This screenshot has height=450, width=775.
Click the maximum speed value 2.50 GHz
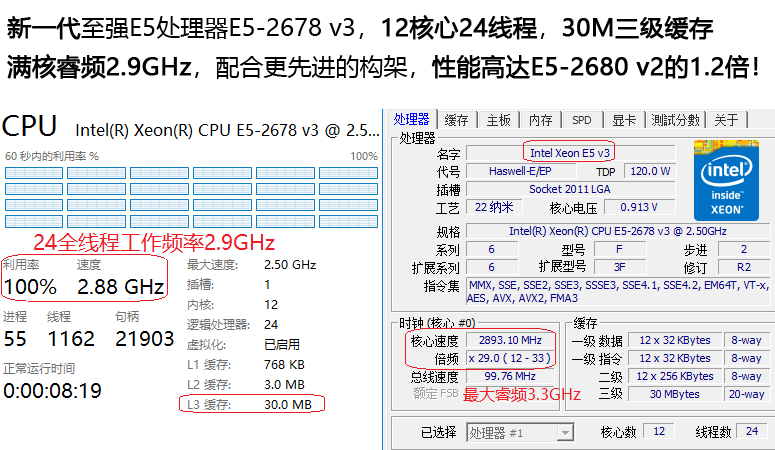coord(290,265)
